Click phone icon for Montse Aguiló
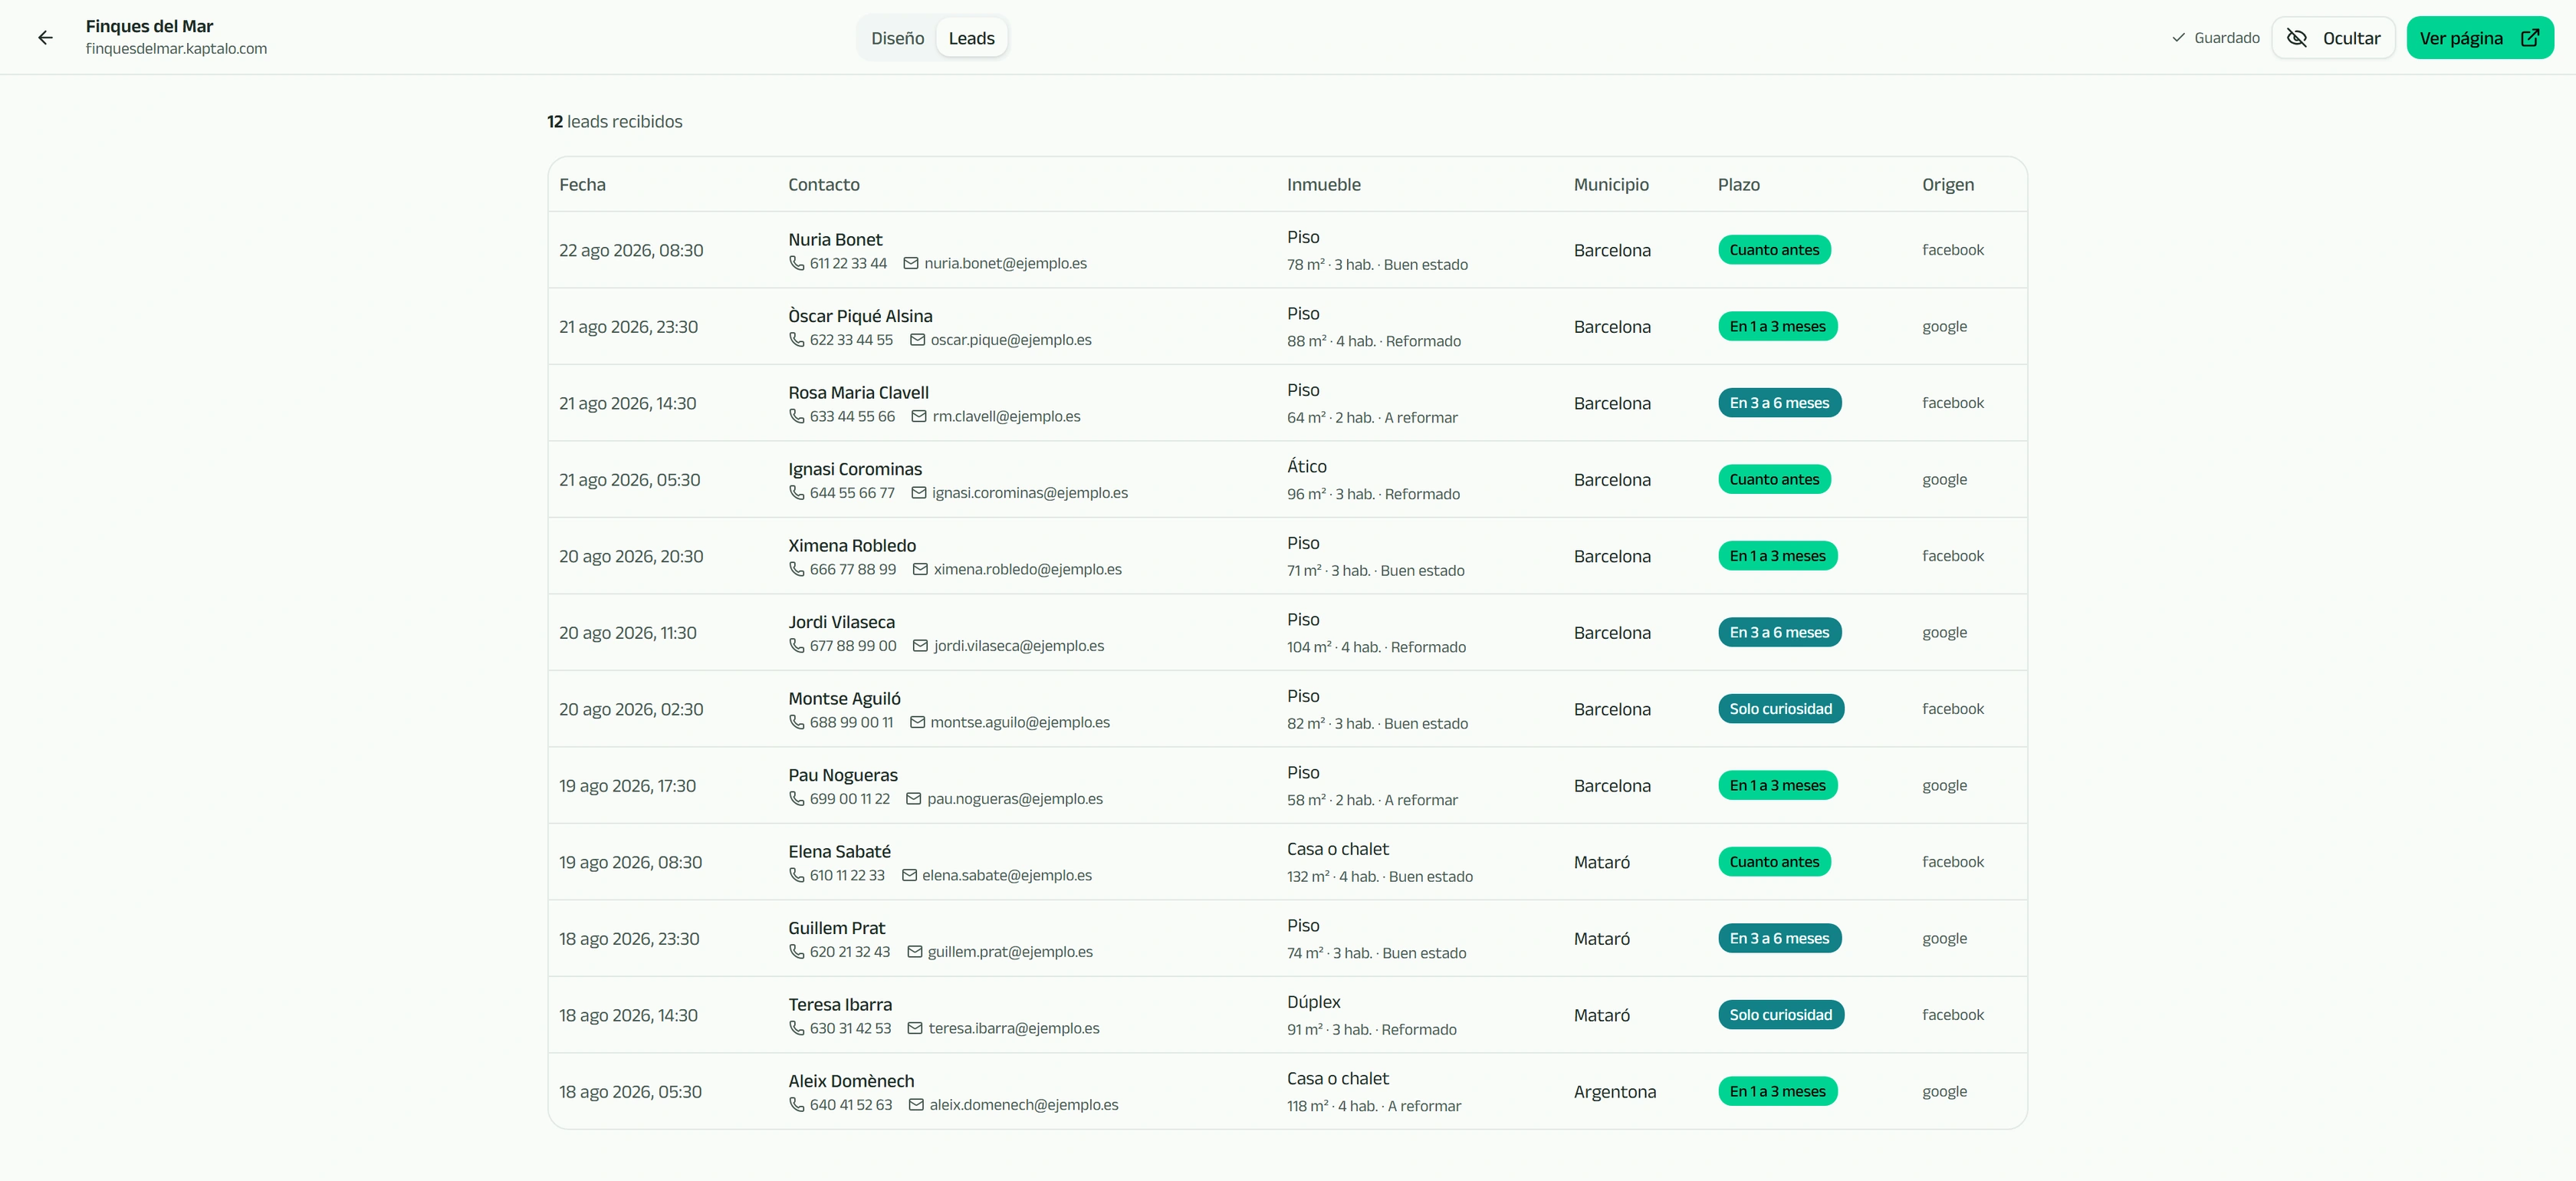 click(x=797, y=722)
